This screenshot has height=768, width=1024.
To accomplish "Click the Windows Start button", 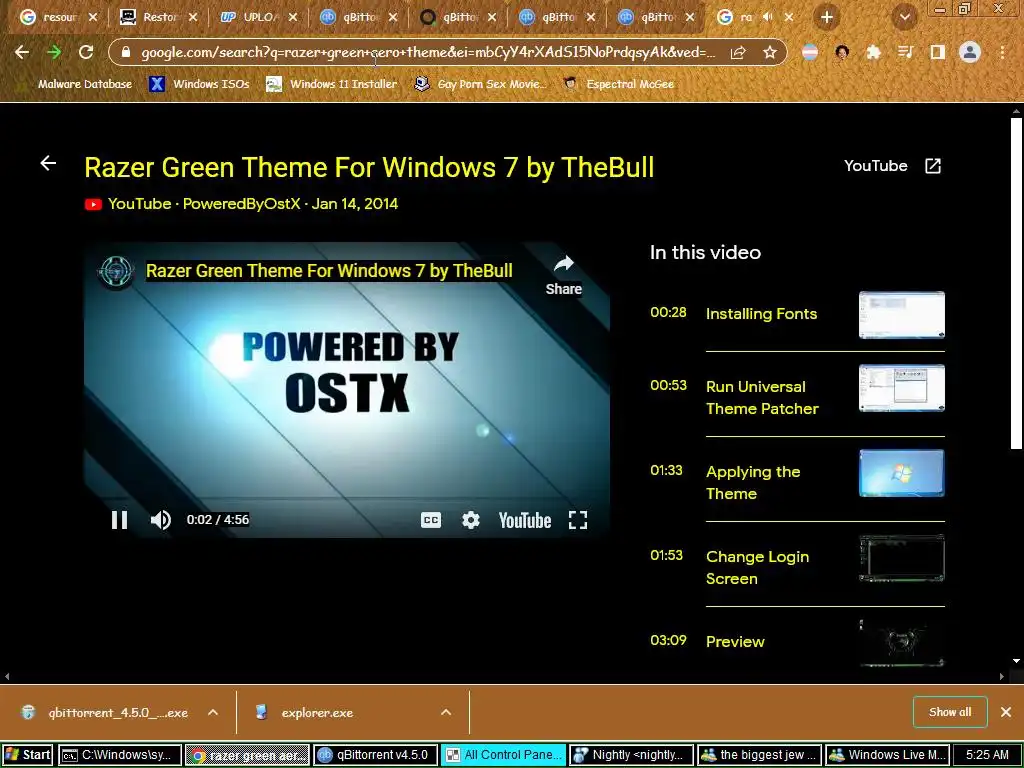I will [x=28, y=755].
